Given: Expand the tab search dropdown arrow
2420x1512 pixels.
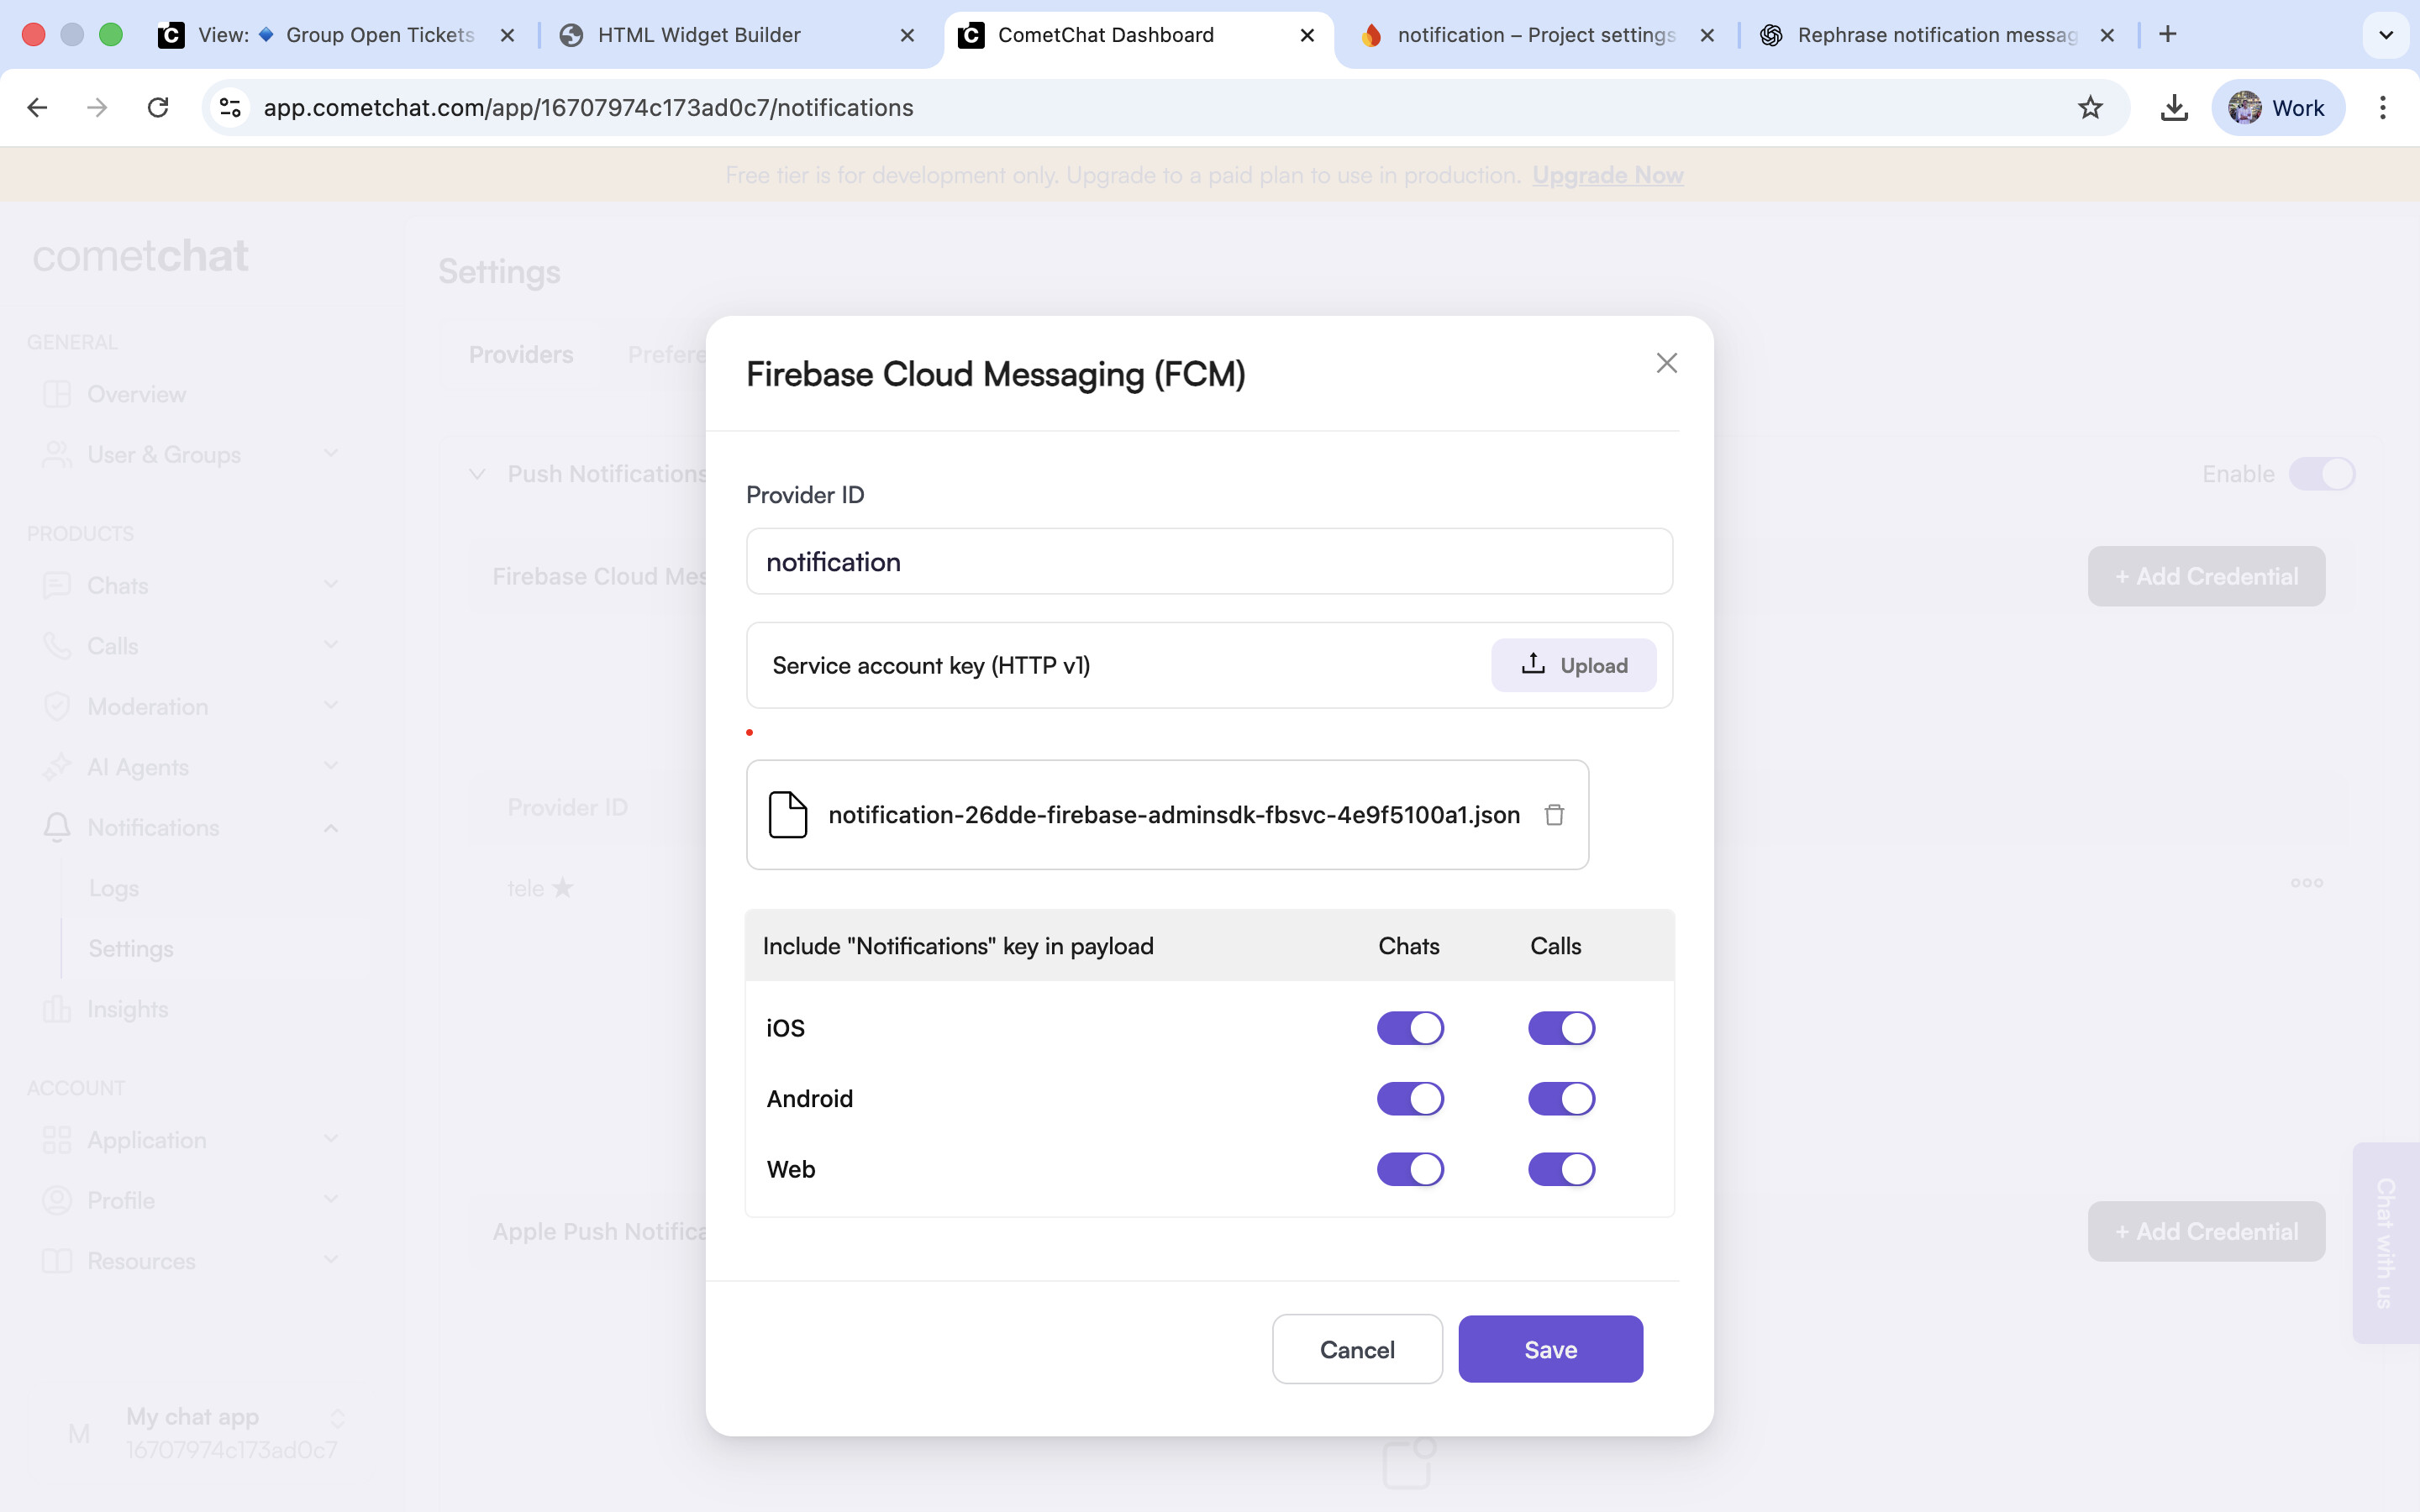Looking at the screenshot, I should click(x=2385, y=35).
